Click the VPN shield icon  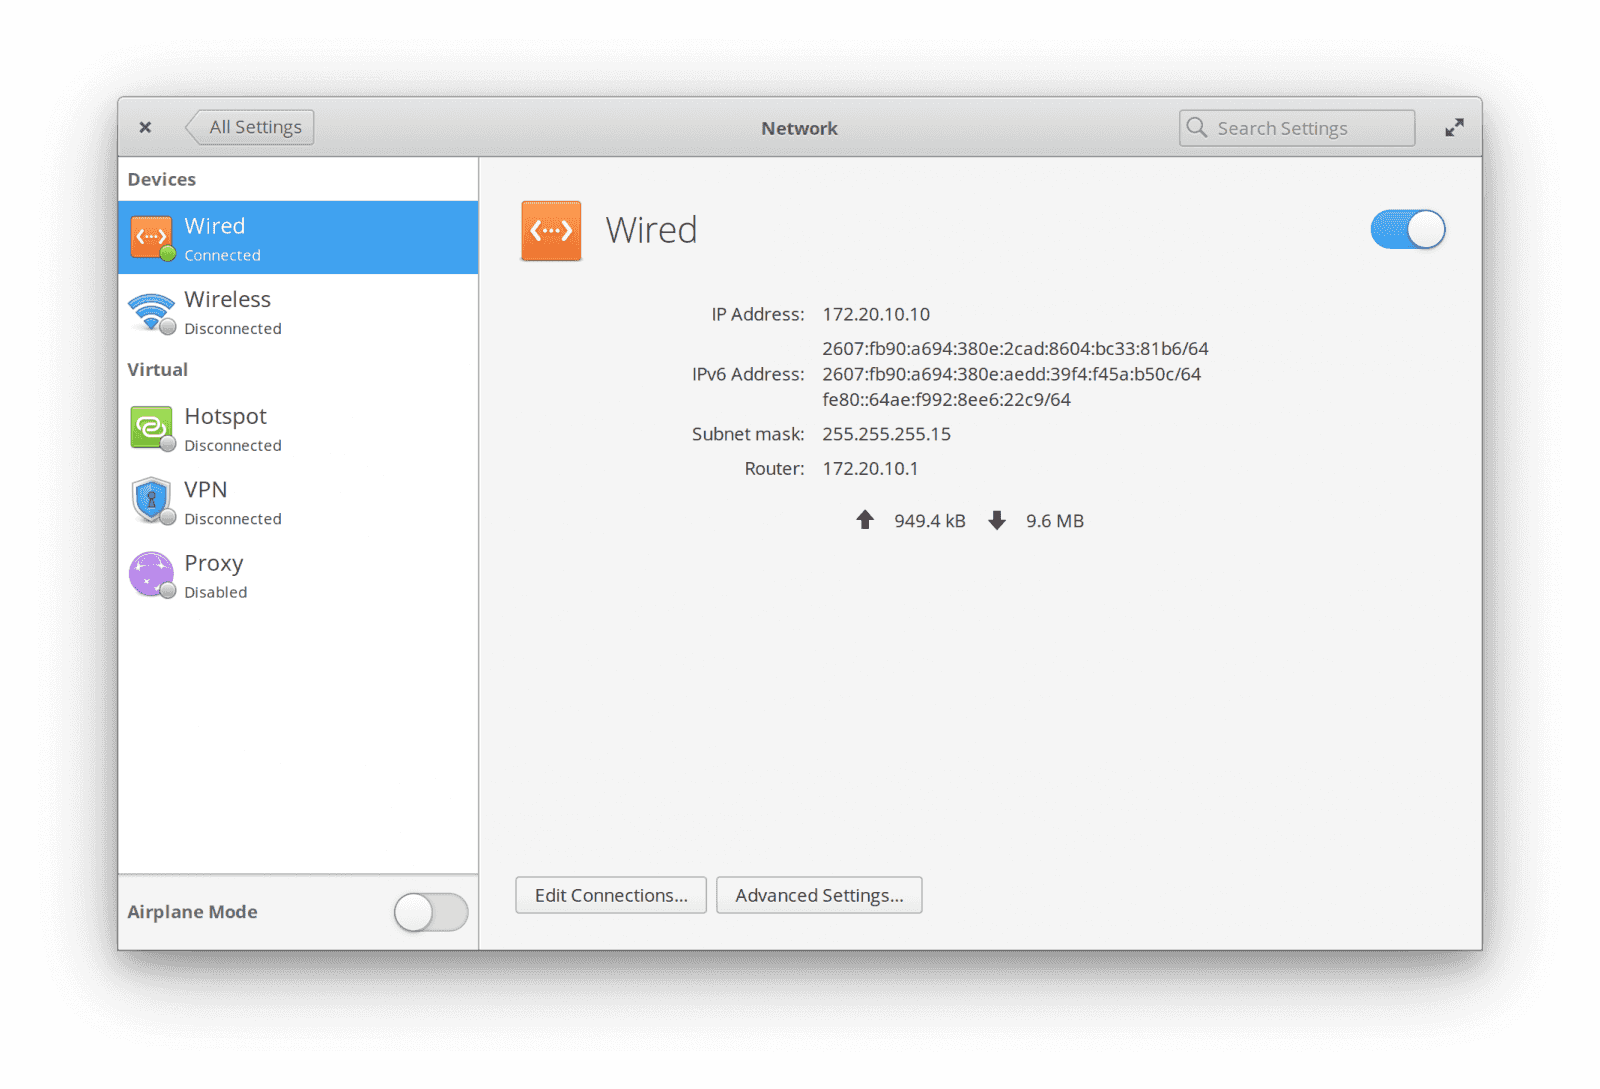pyautogui.click(x=151, y=500)
